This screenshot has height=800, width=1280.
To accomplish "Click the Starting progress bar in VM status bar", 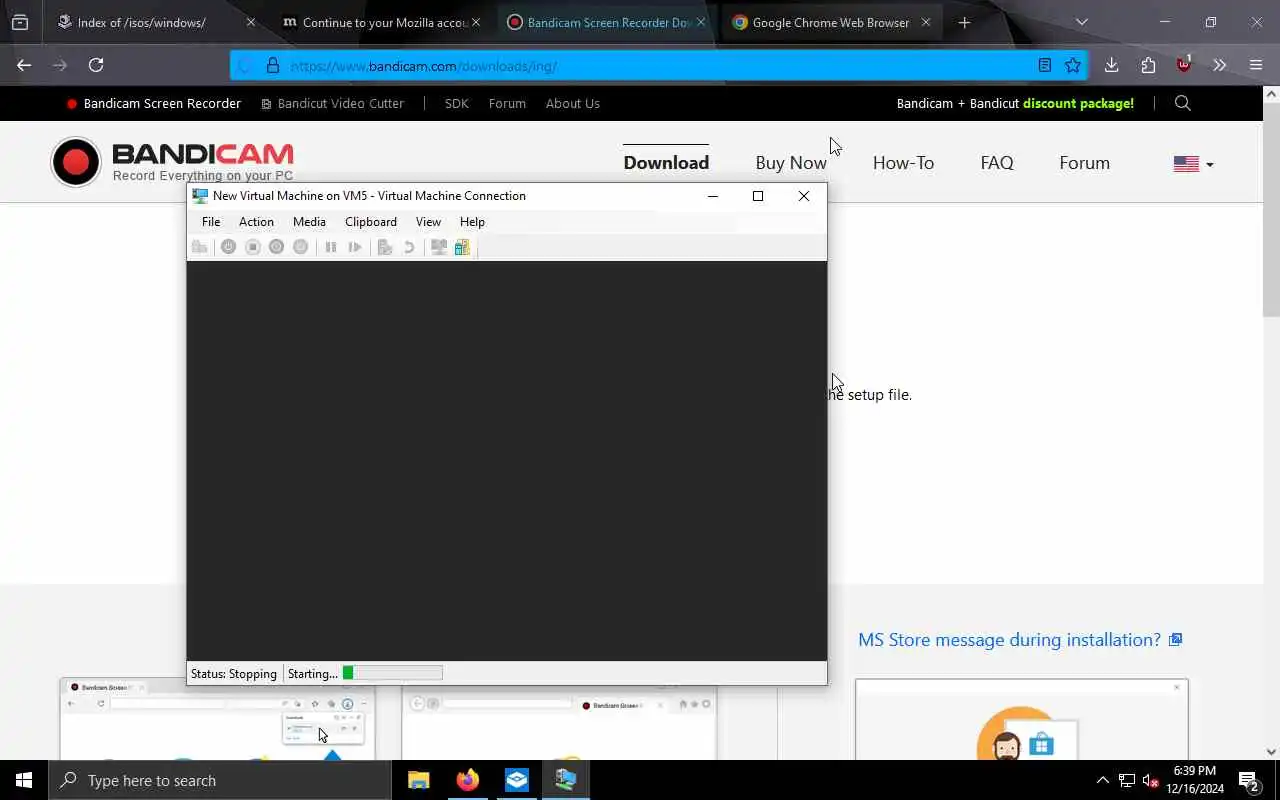I will pos(392,674).
